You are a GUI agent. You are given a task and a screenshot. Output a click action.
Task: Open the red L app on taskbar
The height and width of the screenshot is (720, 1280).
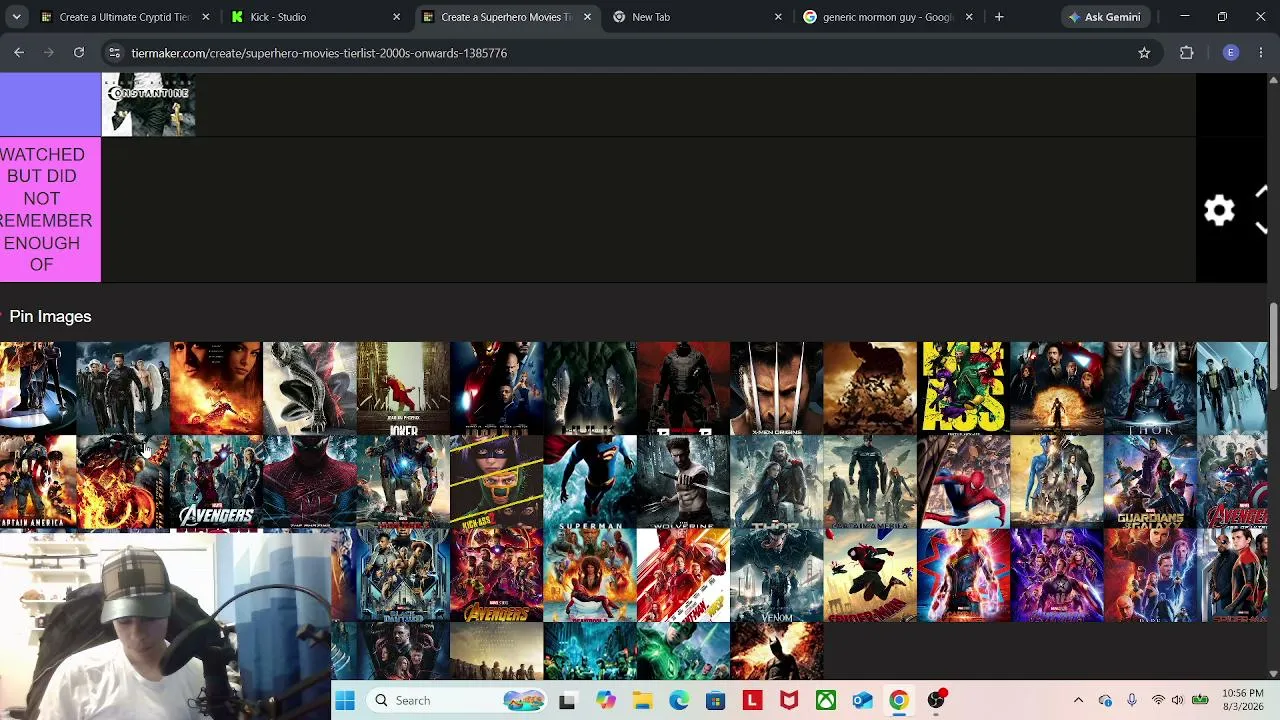click(x=752, y=701)
